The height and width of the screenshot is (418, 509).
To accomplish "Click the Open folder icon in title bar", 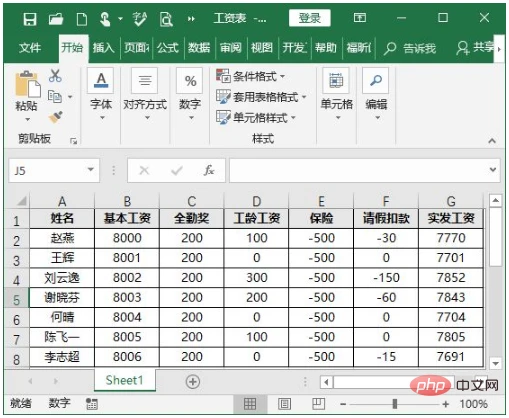I will (56, 19).
